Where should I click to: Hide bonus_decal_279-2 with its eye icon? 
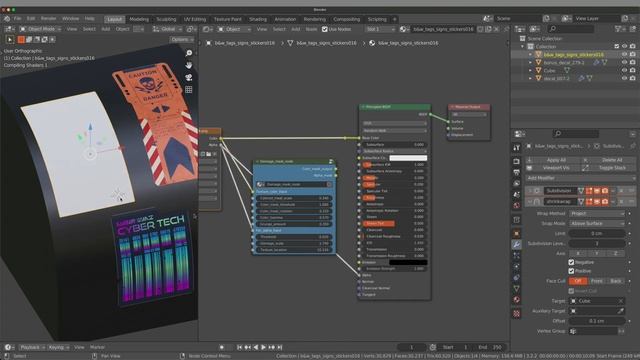click(x=624, y=62)
